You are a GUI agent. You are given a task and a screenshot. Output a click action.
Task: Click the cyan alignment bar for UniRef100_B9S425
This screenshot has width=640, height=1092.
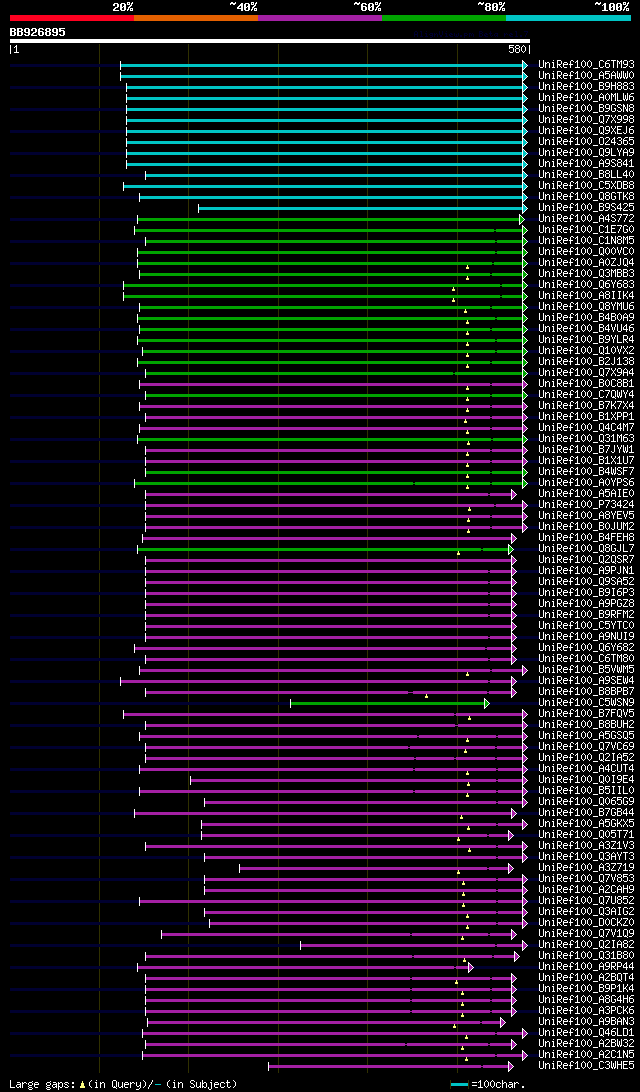[x=361, y=208]
